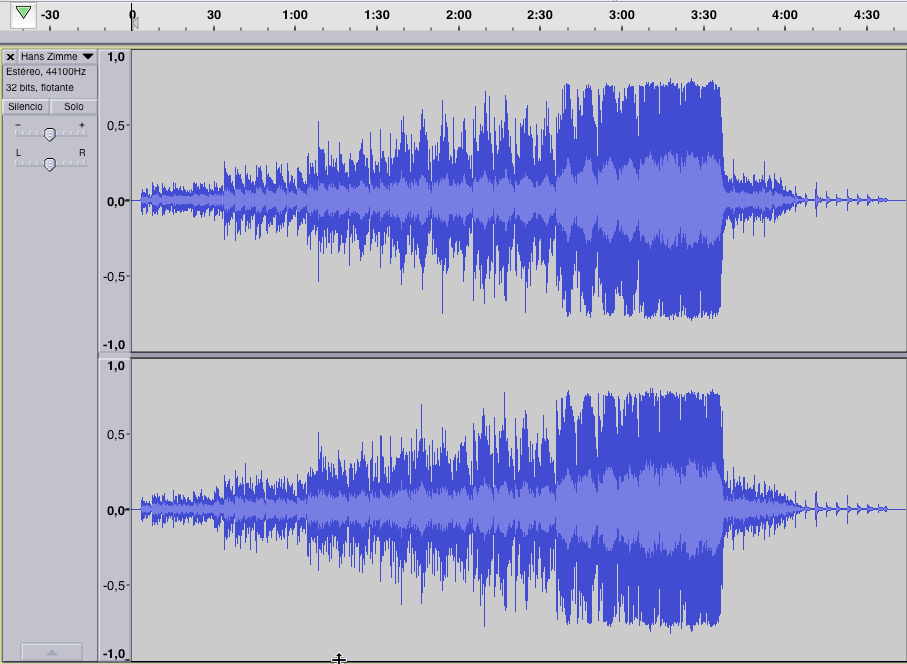Click the 3:00 mark on the timeline
Image resolution: width=907 pixels, height=664 pixels.
621,15
